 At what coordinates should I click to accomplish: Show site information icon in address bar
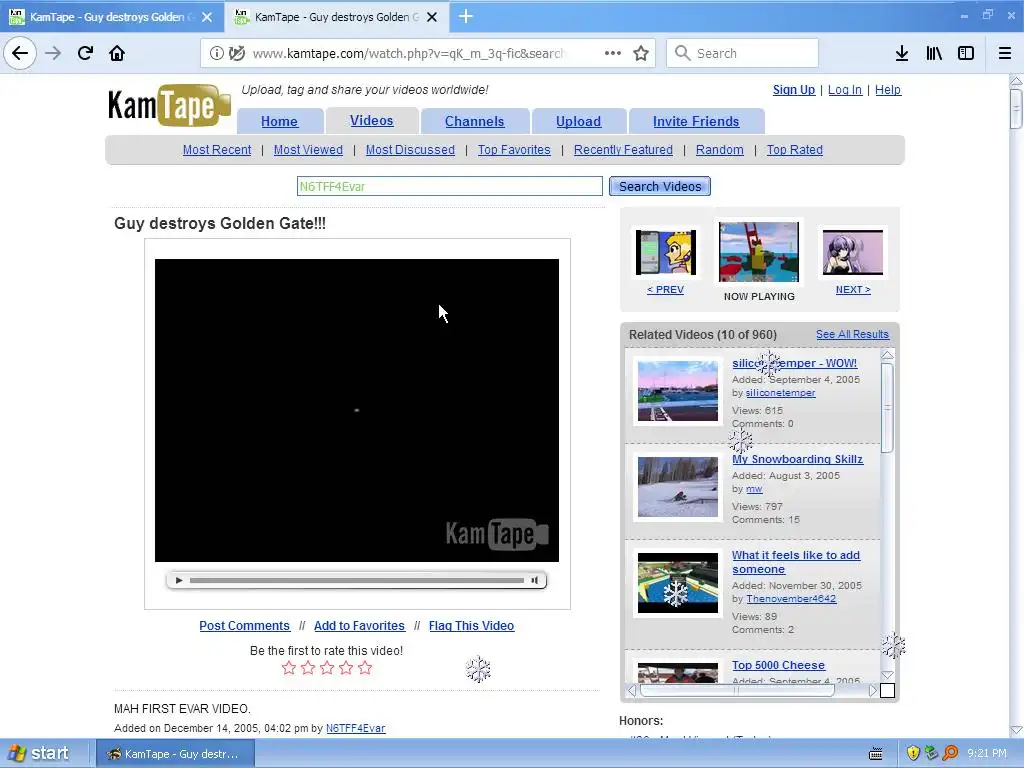point(216,53)
